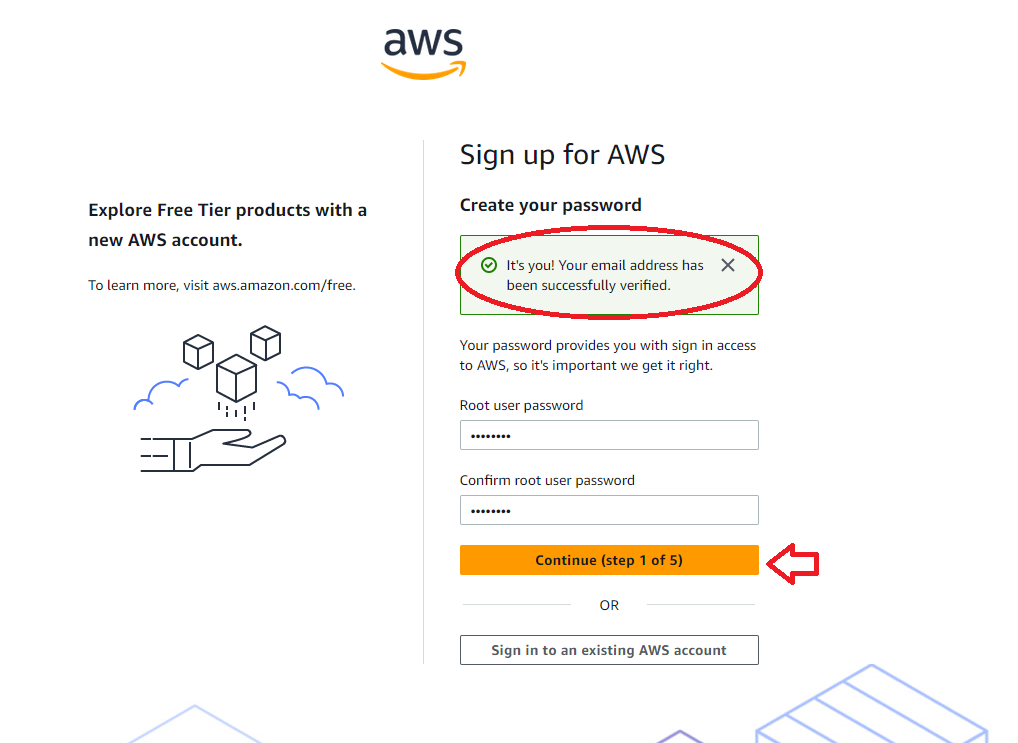
Task: Open Sign in to an existing AWS account
Action: 609,650
